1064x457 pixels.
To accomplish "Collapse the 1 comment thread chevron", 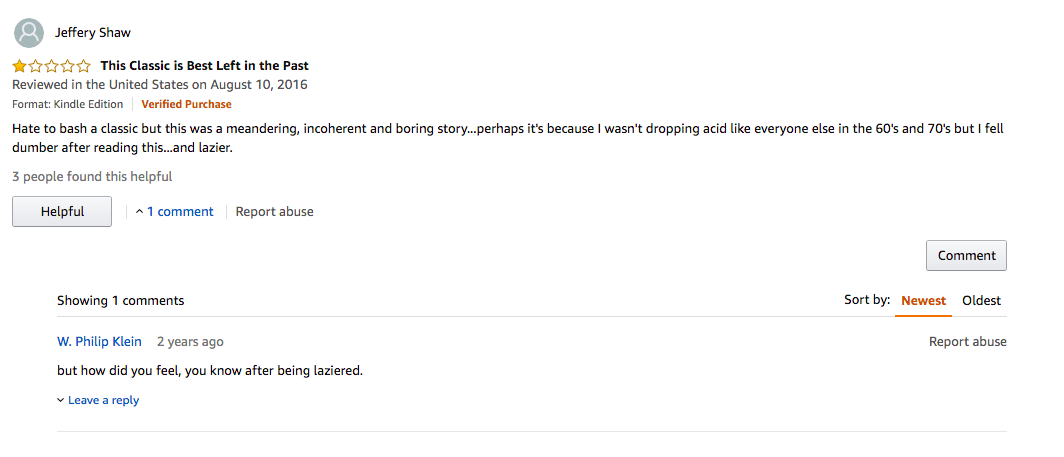I will (x=140, y=212).
